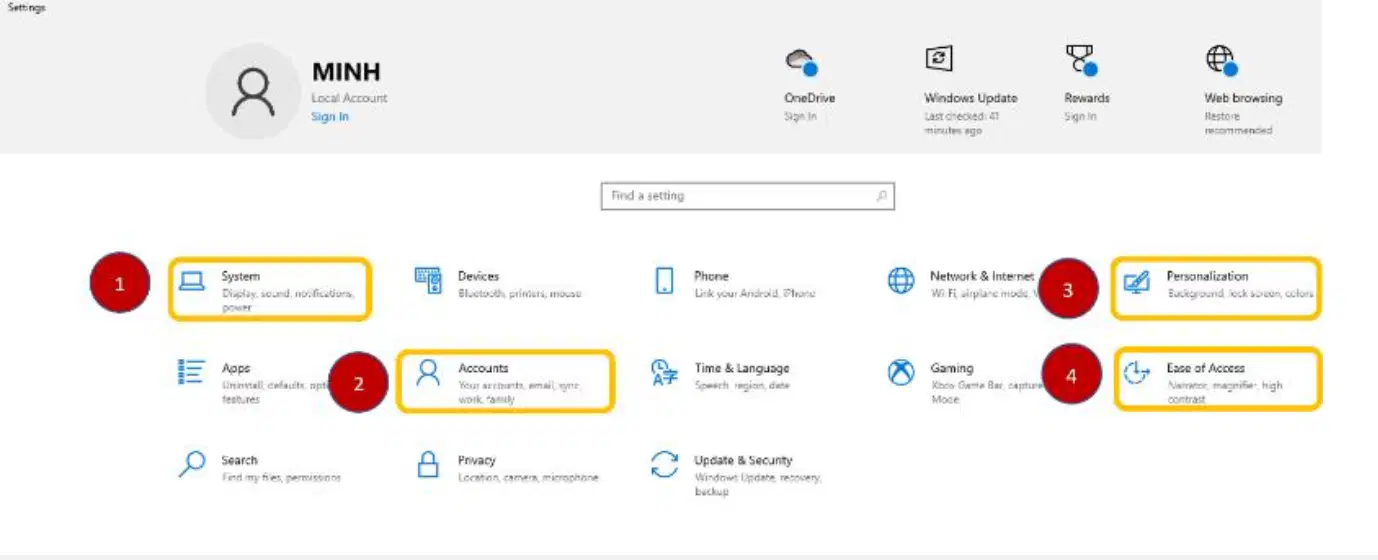Screen dimensions: 1378x560
Task: Open the Personalization paintbrush icon
Action: [1136, 281]
